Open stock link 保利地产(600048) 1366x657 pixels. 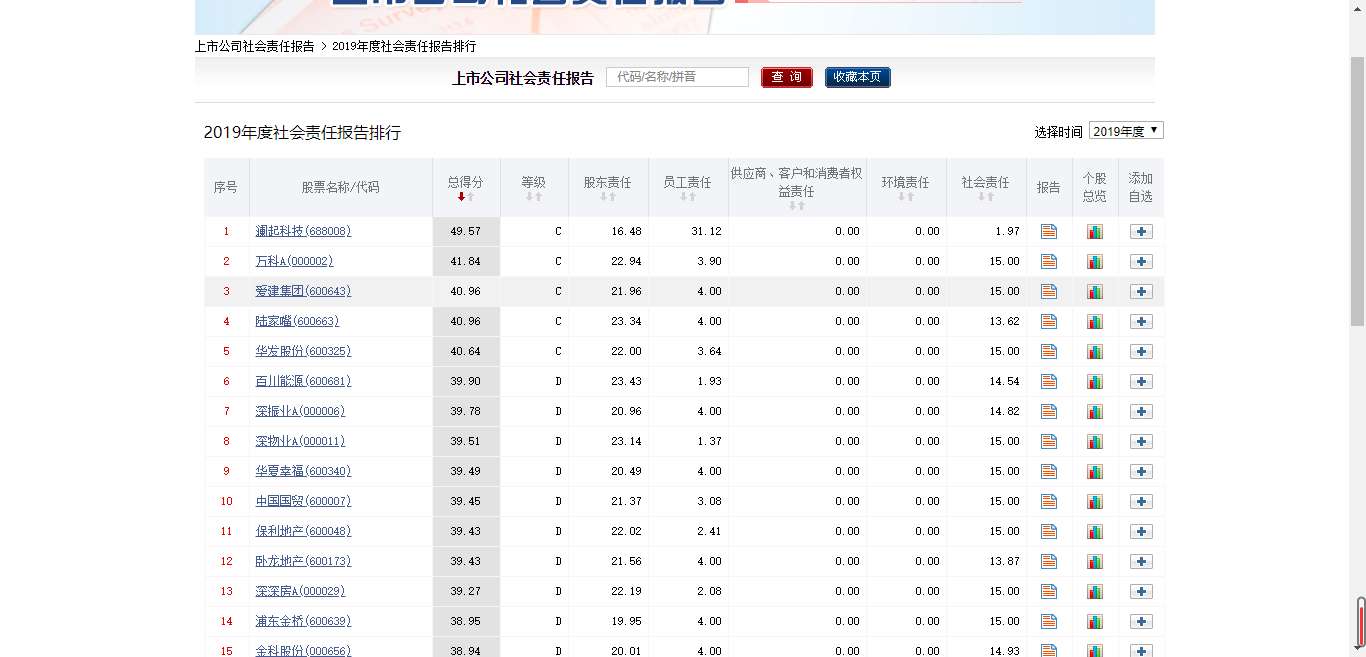(x=303, y=531)
